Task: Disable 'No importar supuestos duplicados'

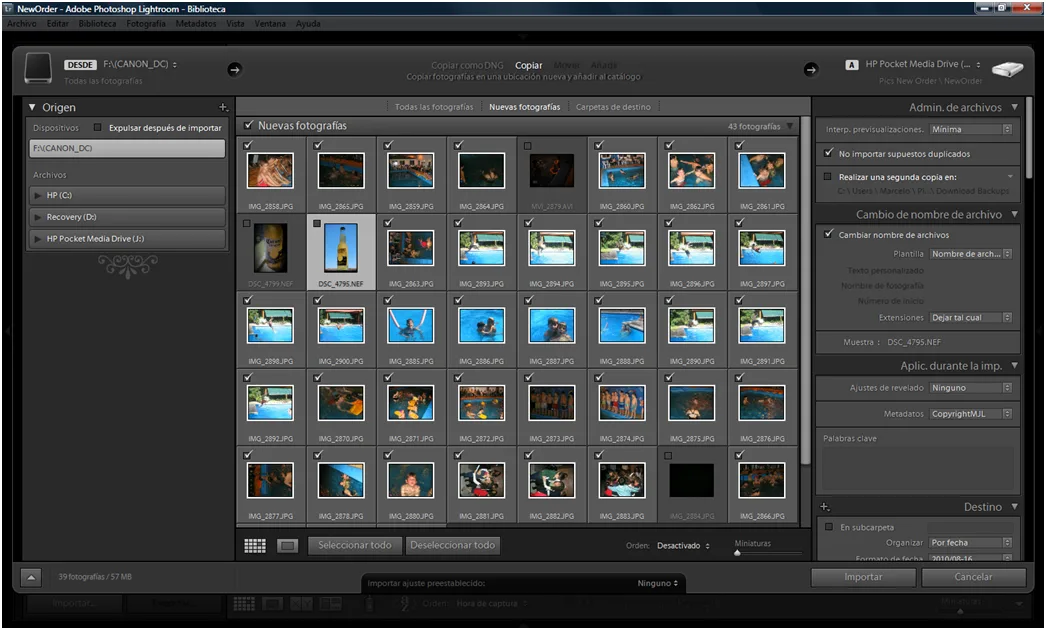Action: point(827,154)
